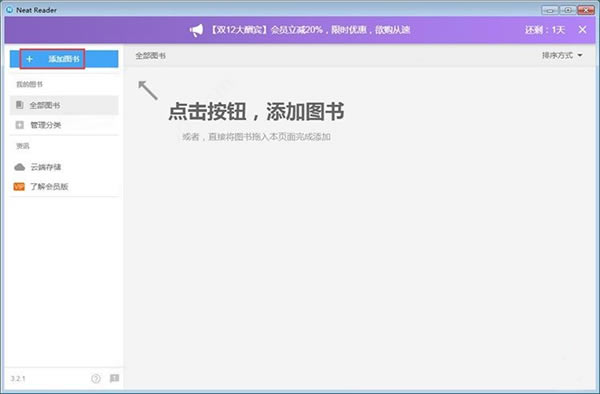Click the 添加图书 add book button
Screen dimensions: 600x394
[x=64, y=59]
